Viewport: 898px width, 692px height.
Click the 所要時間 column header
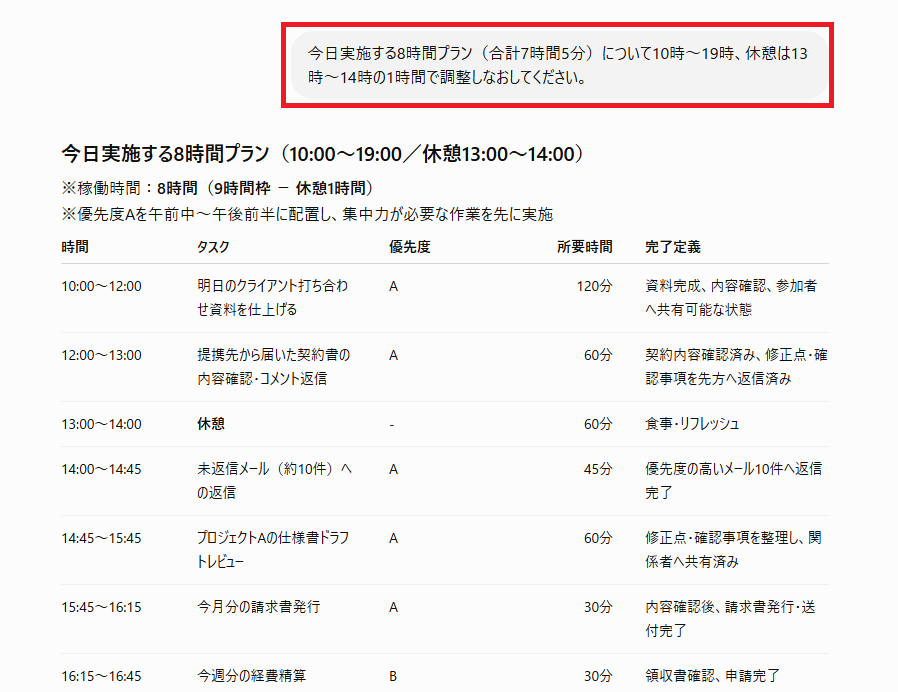585,247
